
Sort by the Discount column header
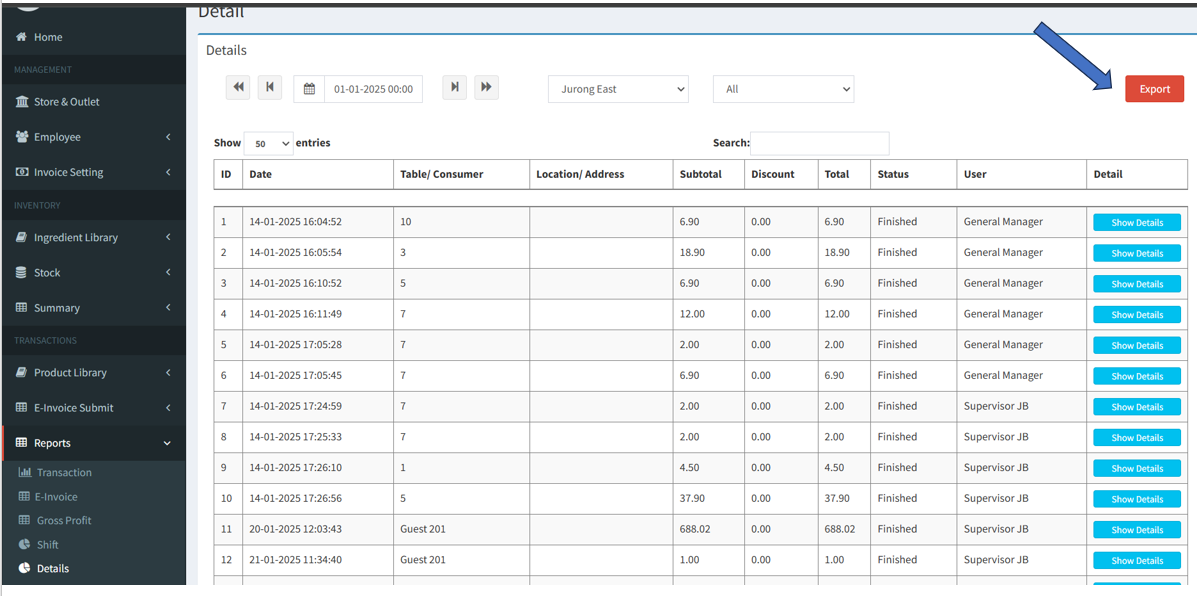(781, 174)
